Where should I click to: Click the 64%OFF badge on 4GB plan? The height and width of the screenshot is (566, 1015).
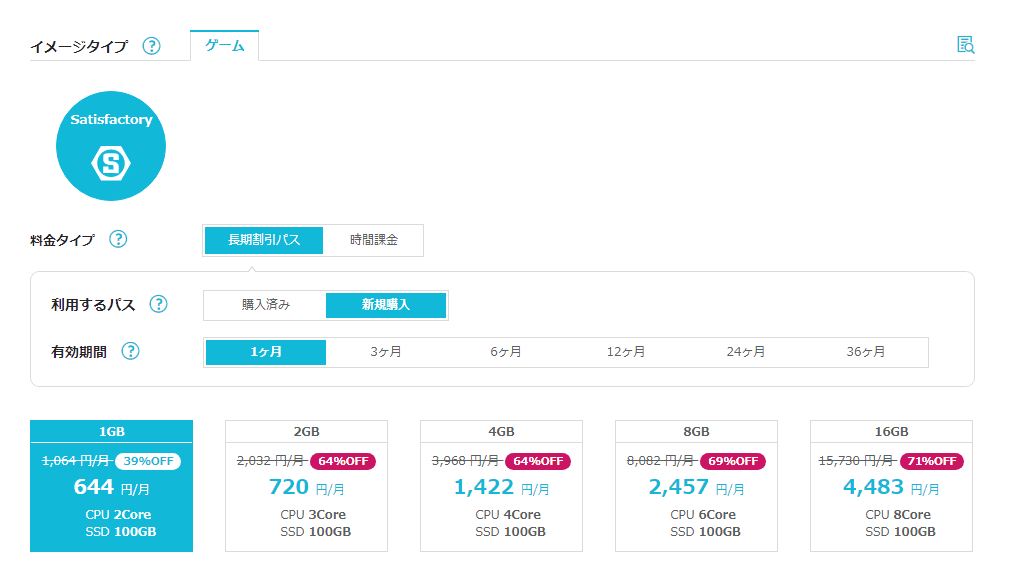[x=538, y=461]
